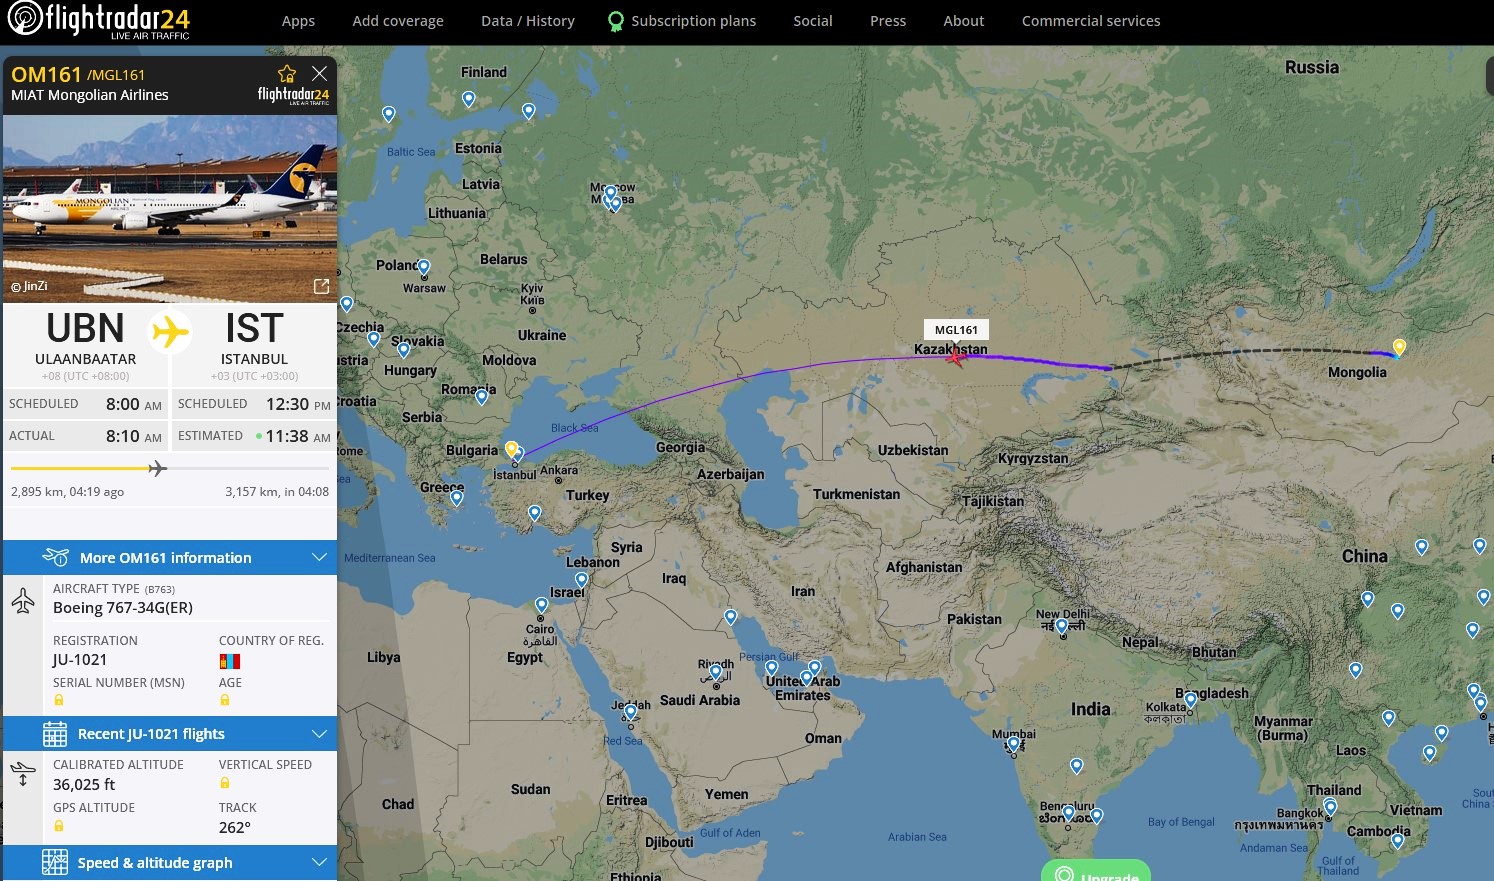Open the Social menu

813,21
